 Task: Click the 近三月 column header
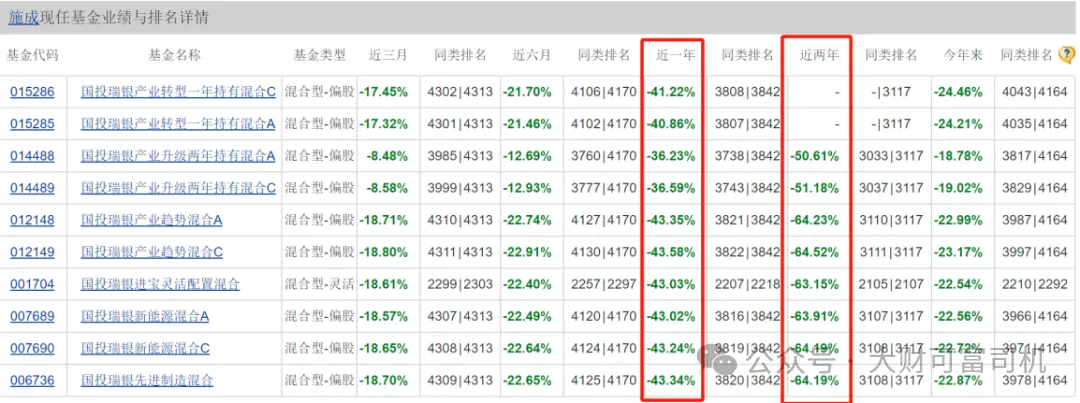388,56
